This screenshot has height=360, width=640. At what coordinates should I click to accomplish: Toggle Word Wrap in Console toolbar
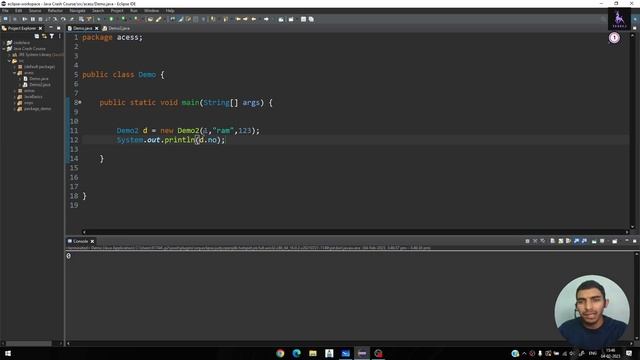click(x=568, y=241)
